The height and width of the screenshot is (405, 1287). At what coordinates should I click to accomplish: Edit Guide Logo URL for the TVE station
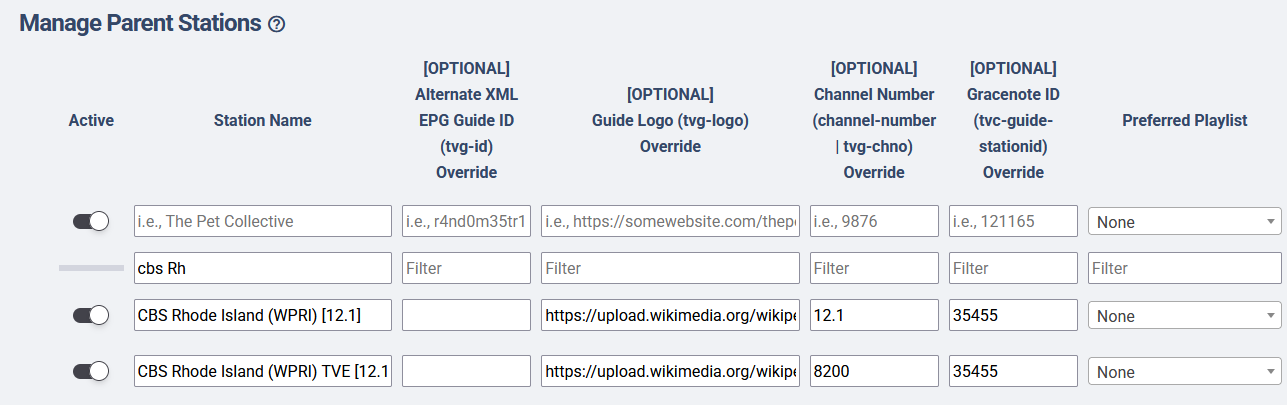click(670, 372)
